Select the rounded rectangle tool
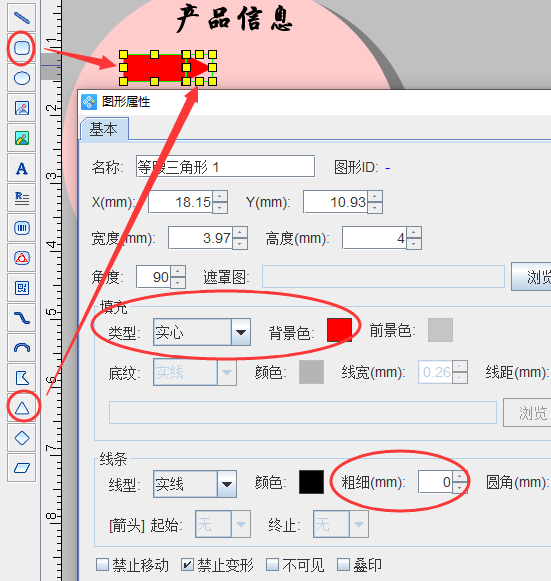551x581 pixels. pos(21,48)
